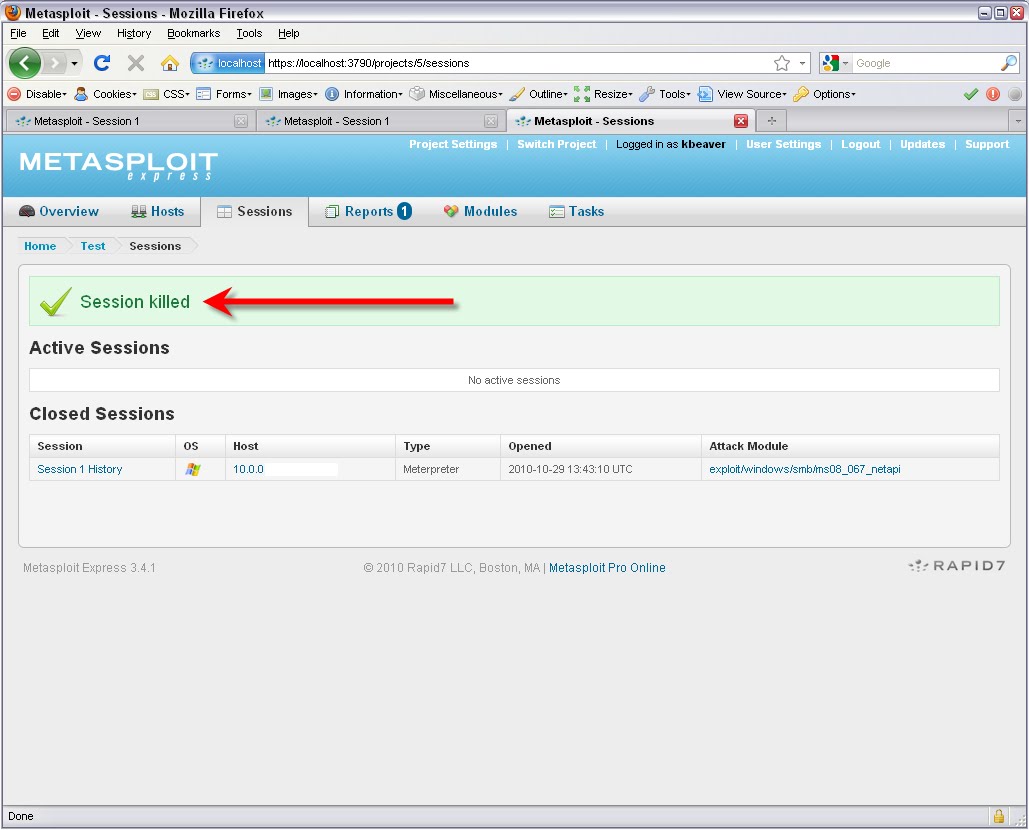Go back with the green back arrow
This screenshot has width=1029, height=830.
[25, 63]
